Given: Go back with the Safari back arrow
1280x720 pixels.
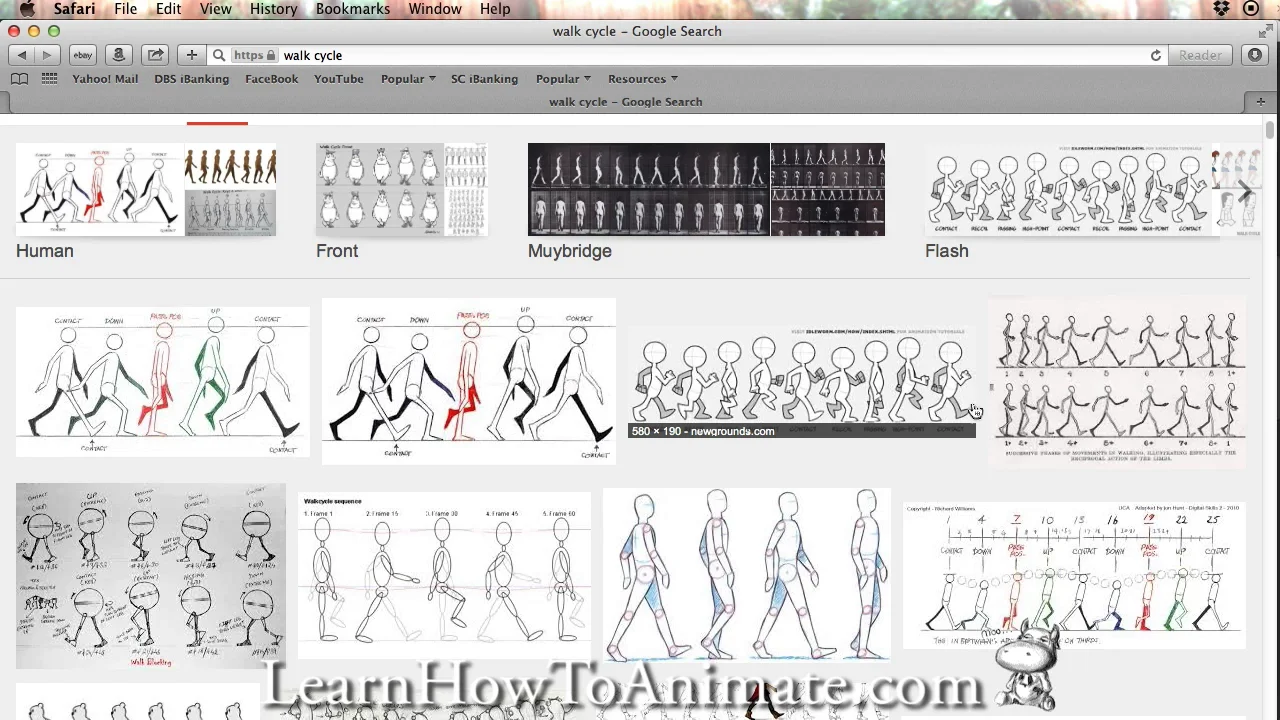Looking at the screenshot, I should (x=22, y=55).
